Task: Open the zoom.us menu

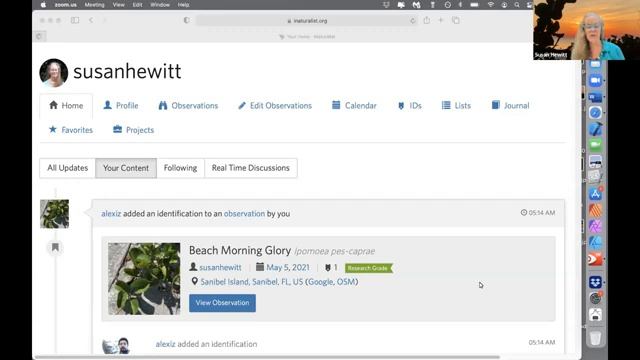Action: point(66,5)
